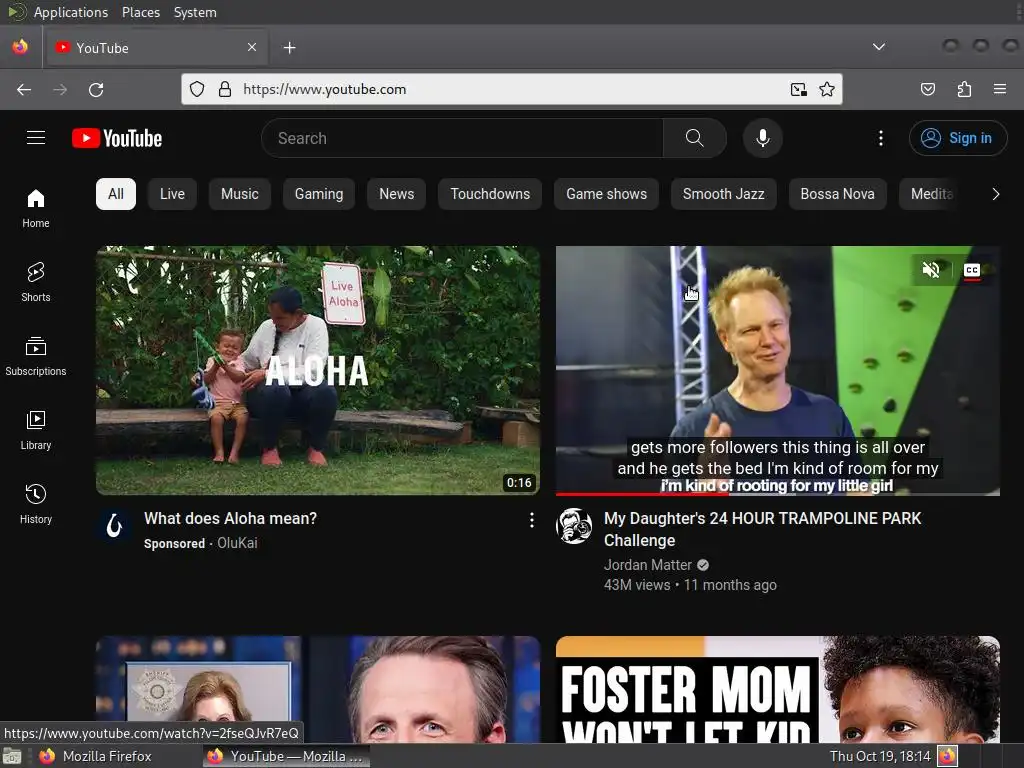Image resolution: width=1024 pixels, height=768 pixels.
Task: Reload the page
Action: (x=96, y=89)
